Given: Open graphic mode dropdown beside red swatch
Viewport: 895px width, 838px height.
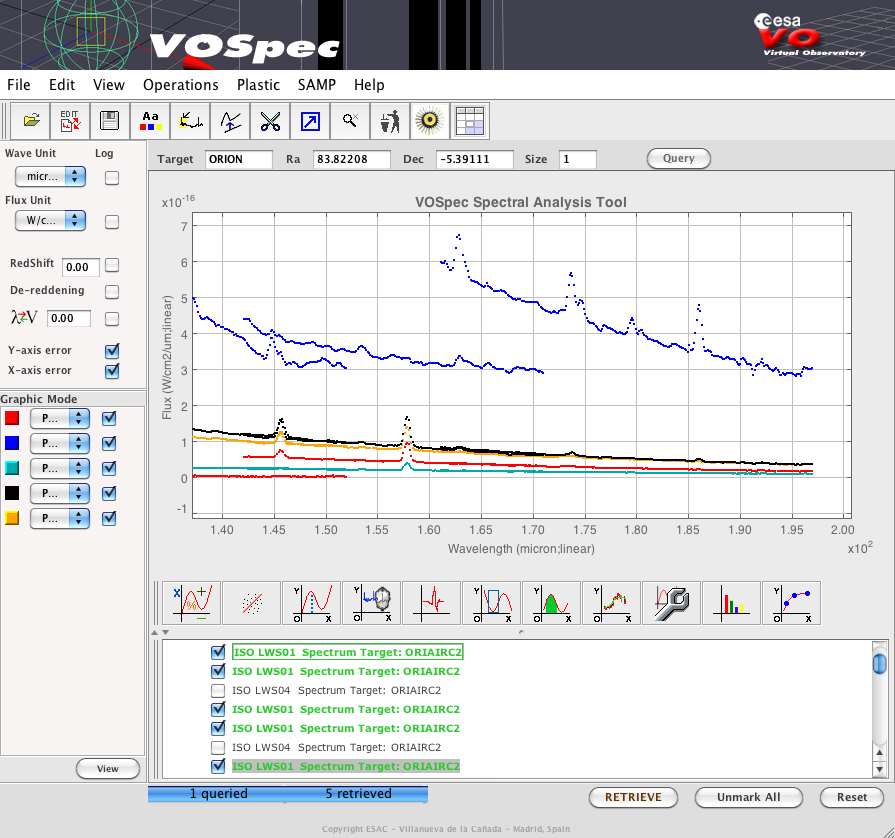Looking at the screenshot, I should click(x=60, y=418).
